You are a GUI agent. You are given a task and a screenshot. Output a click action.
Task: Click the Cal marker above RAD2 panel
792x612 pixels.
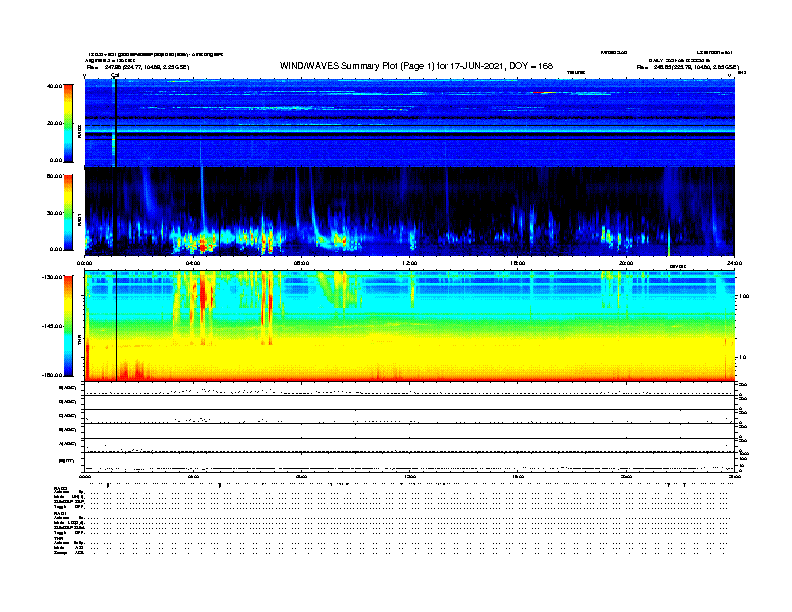tap(115, 75)
